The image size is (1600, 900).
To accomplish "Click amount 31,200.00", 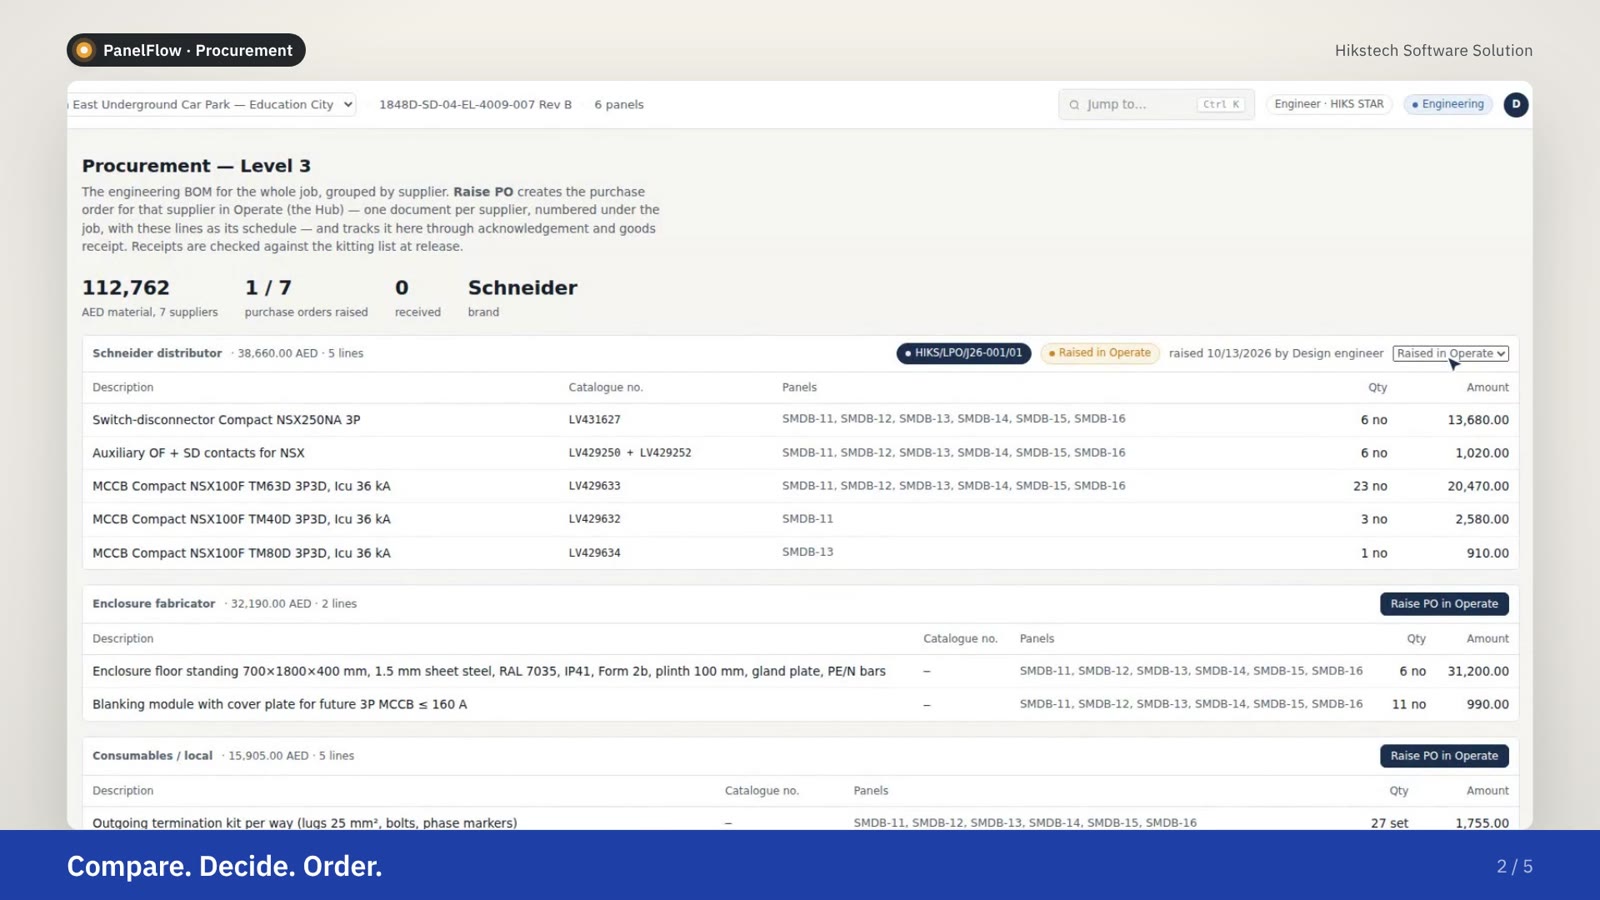I will point(1478,671).
